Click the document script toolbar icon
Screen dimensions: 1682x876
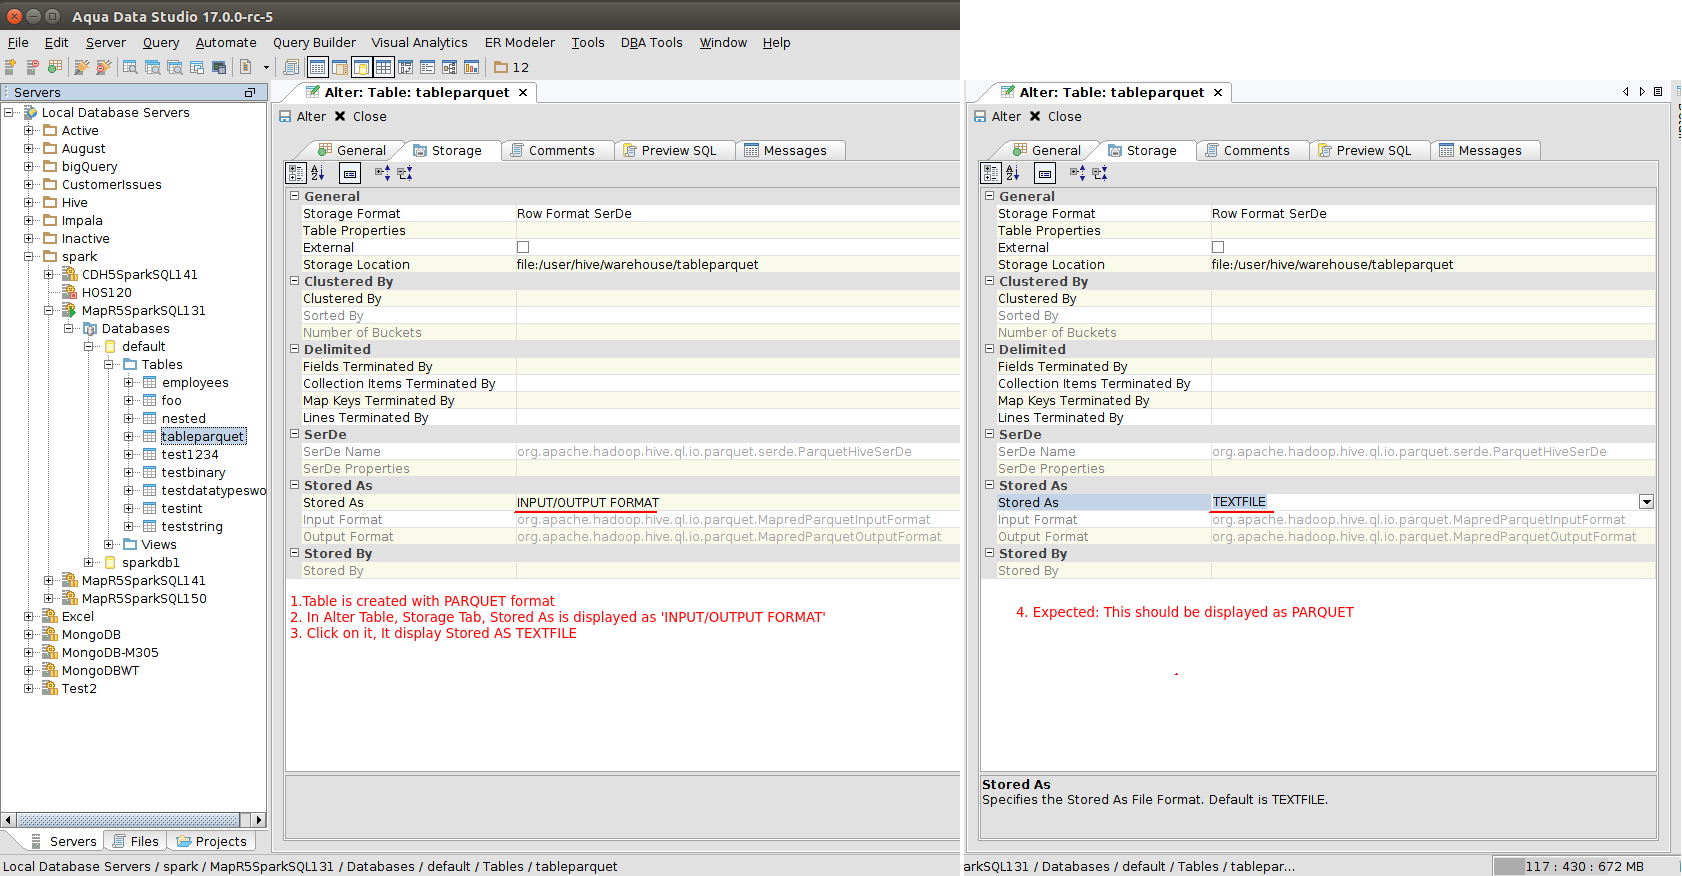pos(245,67)
